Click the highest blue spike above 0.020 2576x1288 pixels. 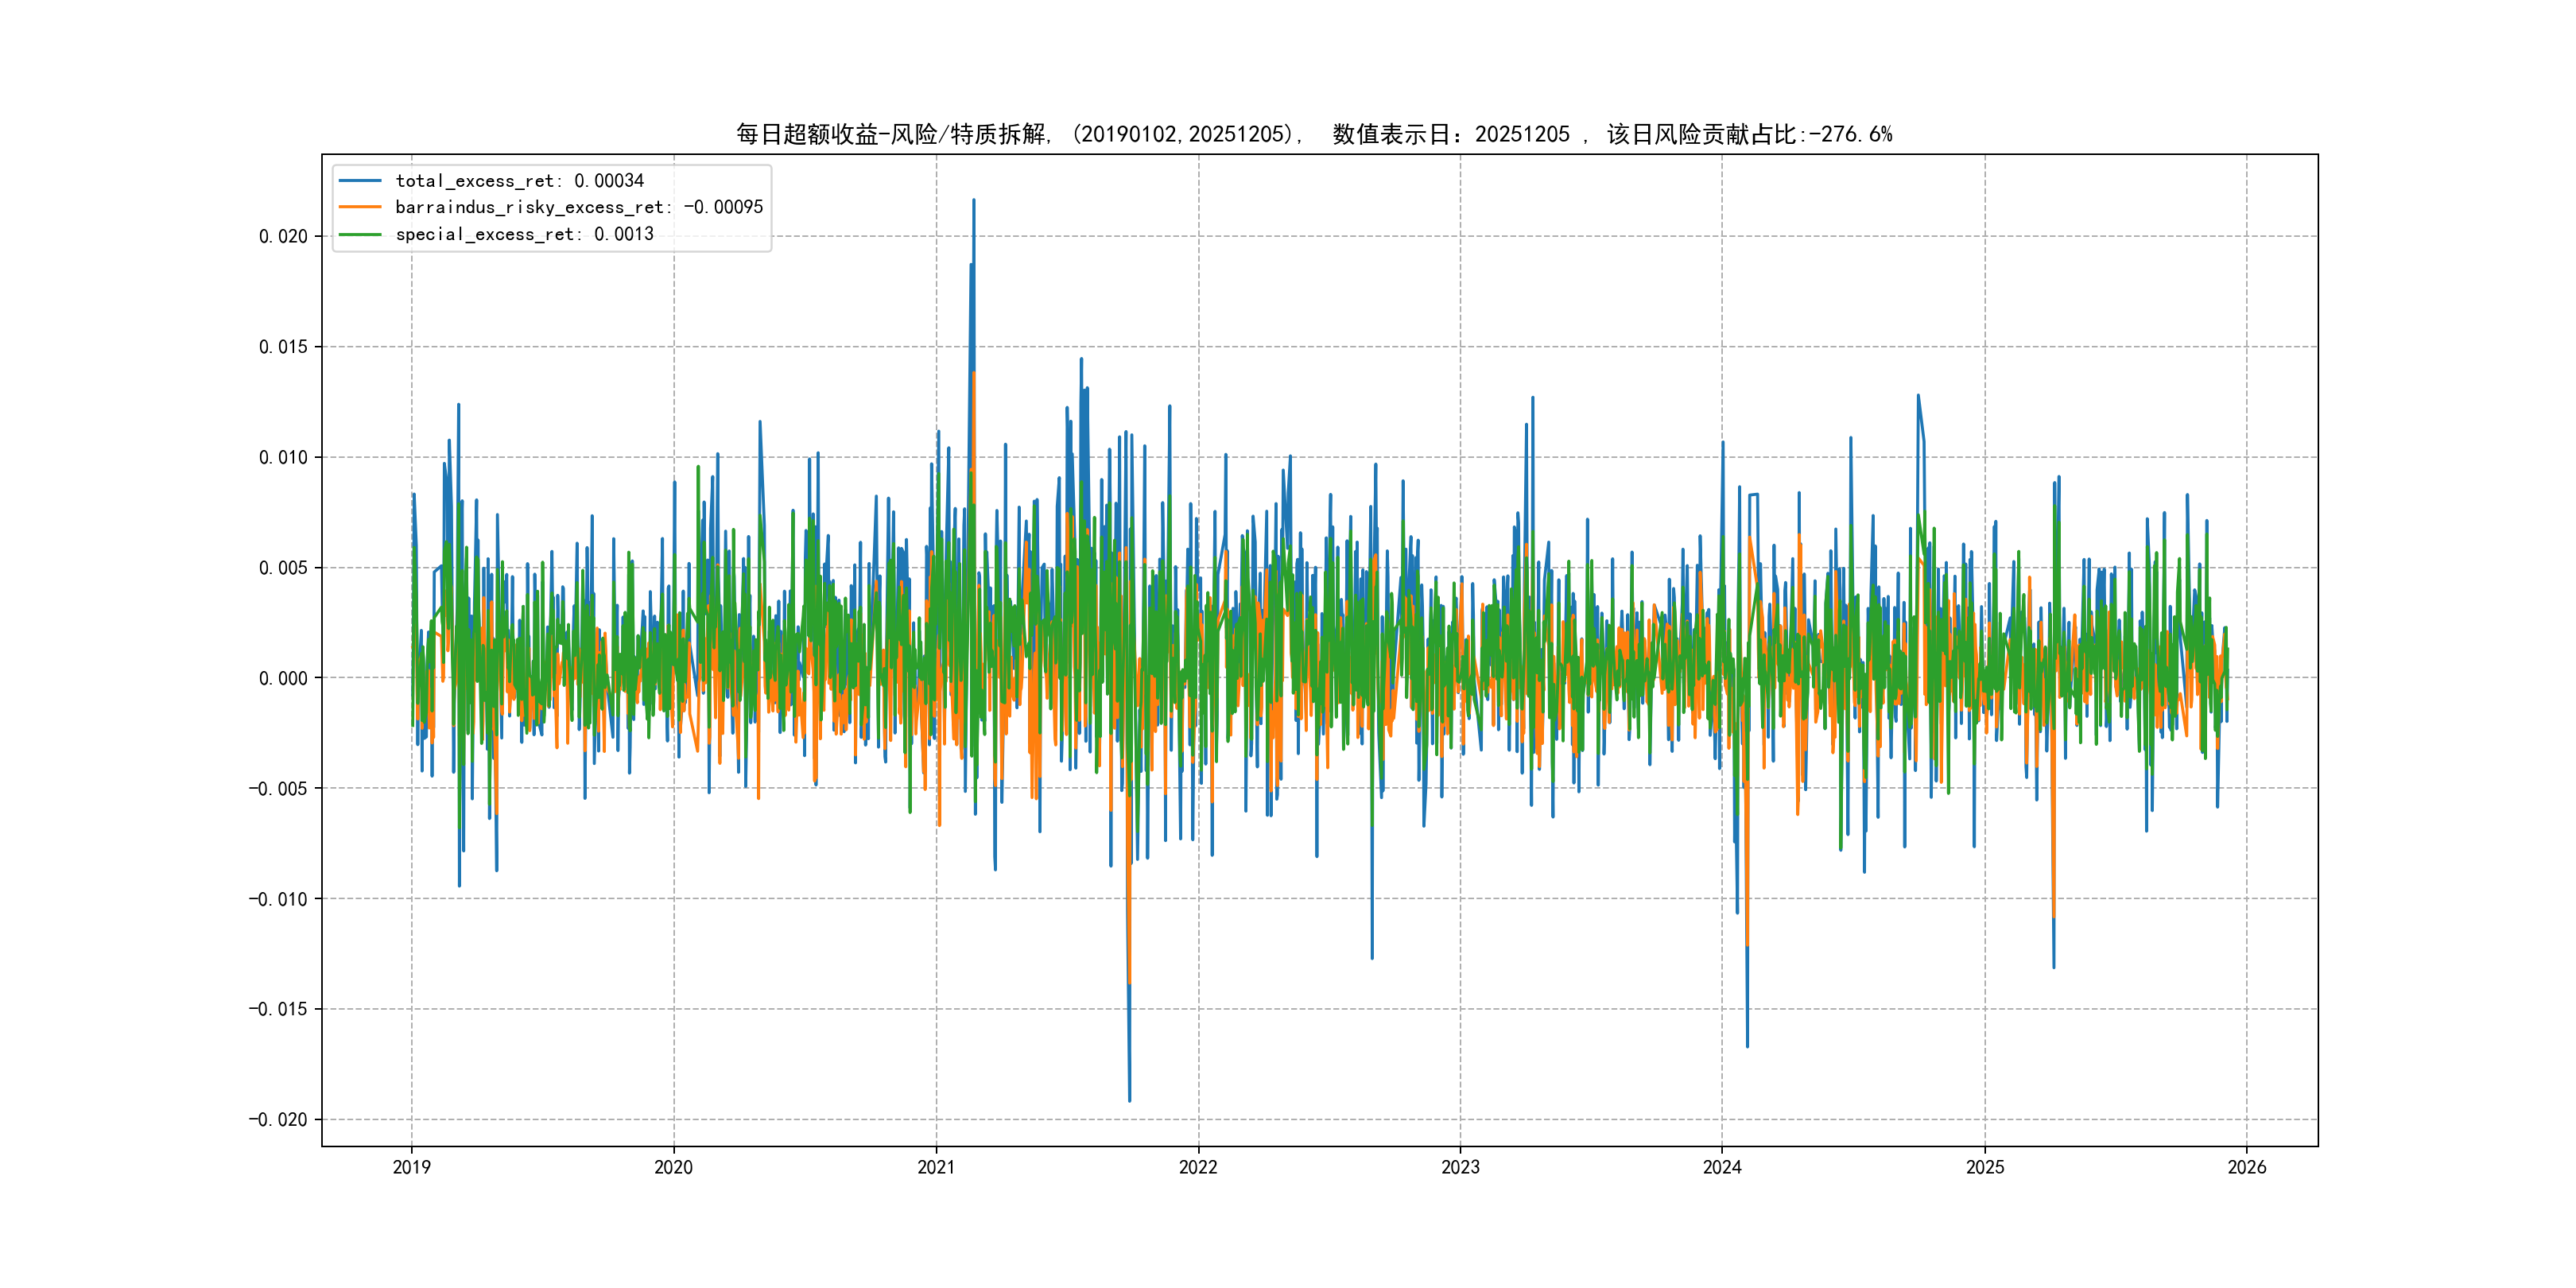click(x=974, y=203)
